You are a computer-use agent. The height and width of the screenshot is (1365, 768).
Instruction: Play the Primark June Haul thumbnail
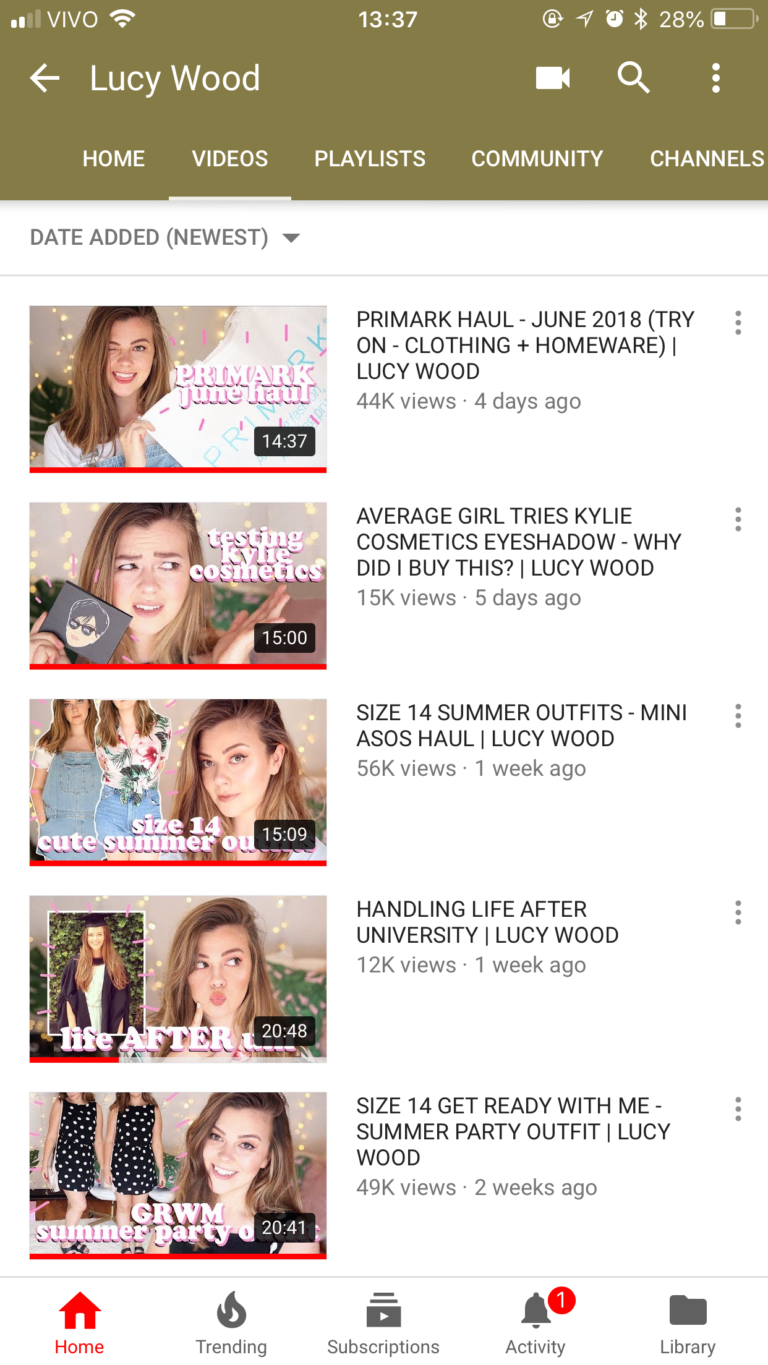pyautogui.click(x=178, y=388)
